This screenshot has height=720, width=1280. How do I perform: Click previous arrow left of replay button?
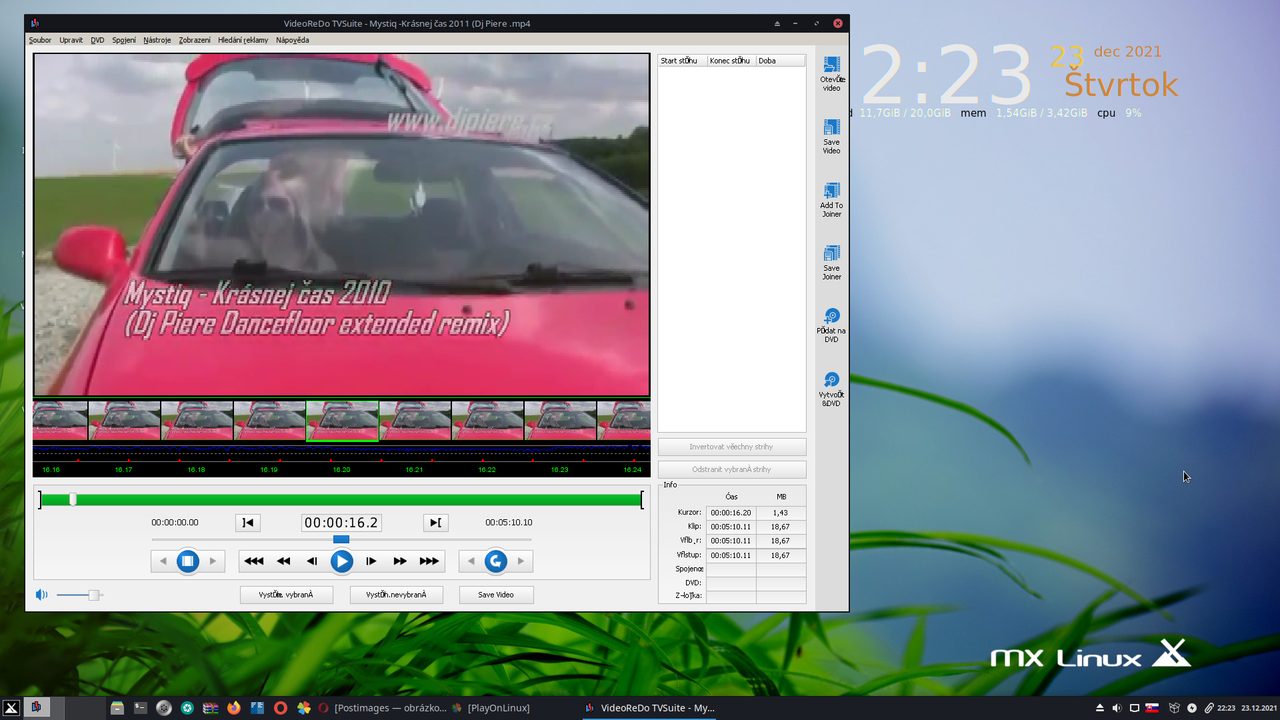coord(471,561)
